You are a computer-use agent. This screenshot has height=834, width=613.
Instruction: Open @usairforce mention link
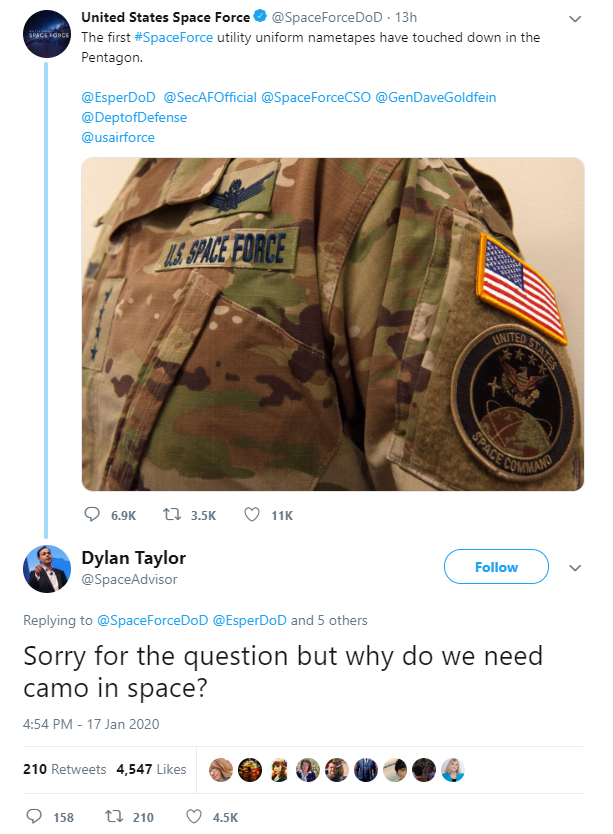118,137
